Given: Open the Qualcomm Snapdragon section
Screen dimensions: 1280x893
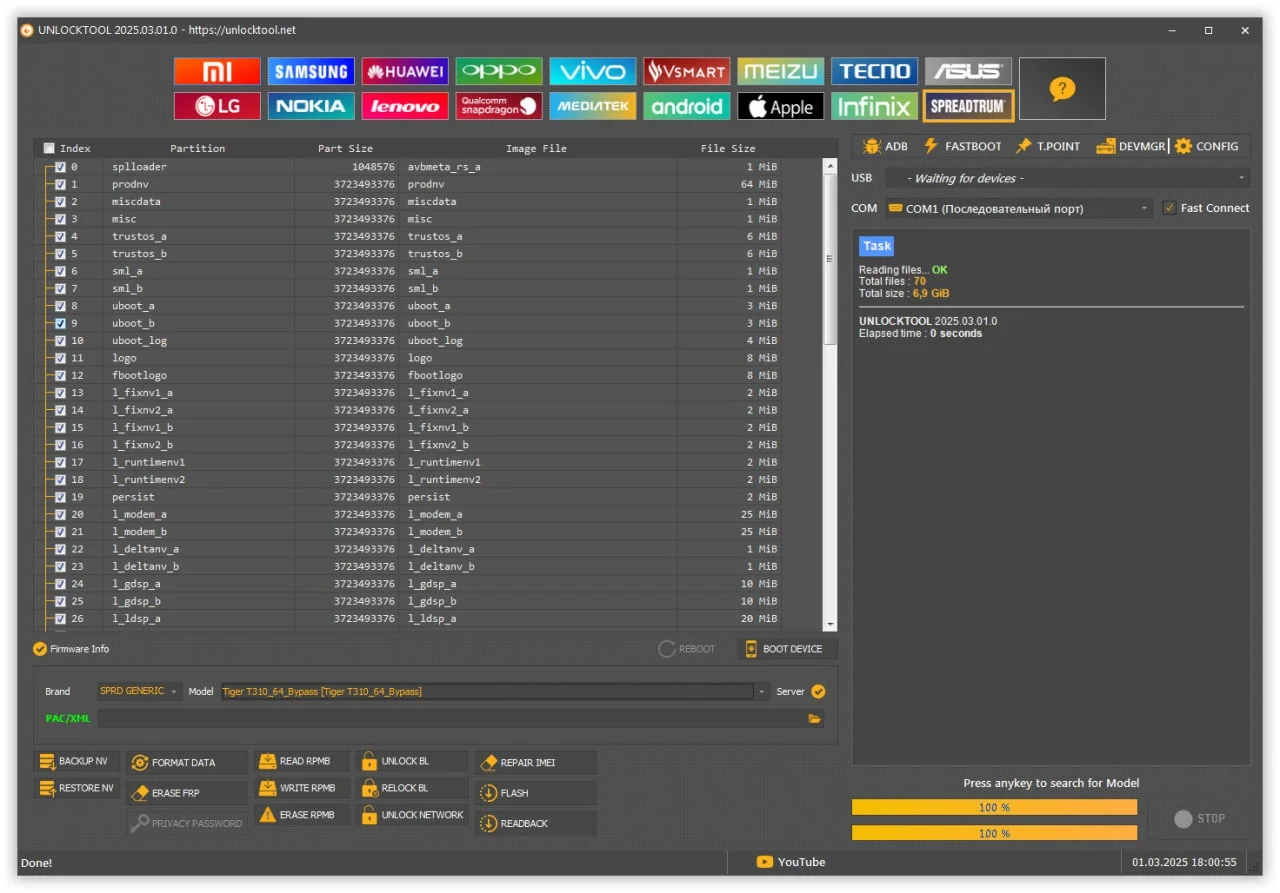Looking at the screenshot, I should 499,106.
